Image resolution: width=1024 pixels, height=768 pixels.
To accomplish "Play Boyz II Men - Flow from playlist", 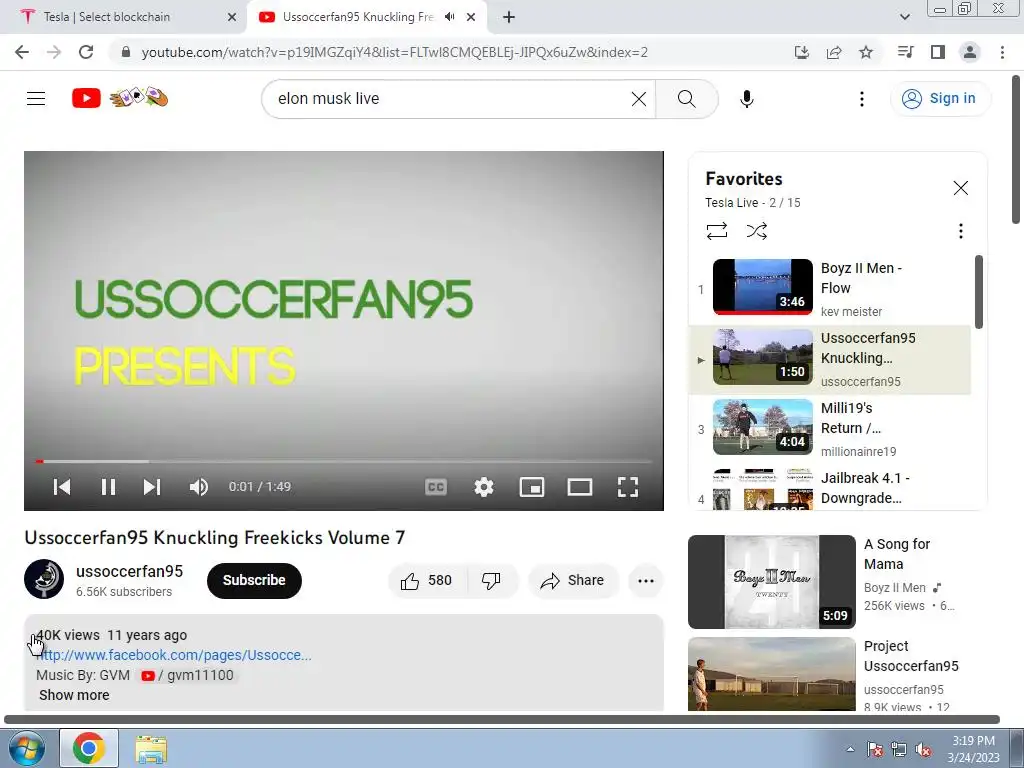I will pyautogui.click(x=829, y=289).
